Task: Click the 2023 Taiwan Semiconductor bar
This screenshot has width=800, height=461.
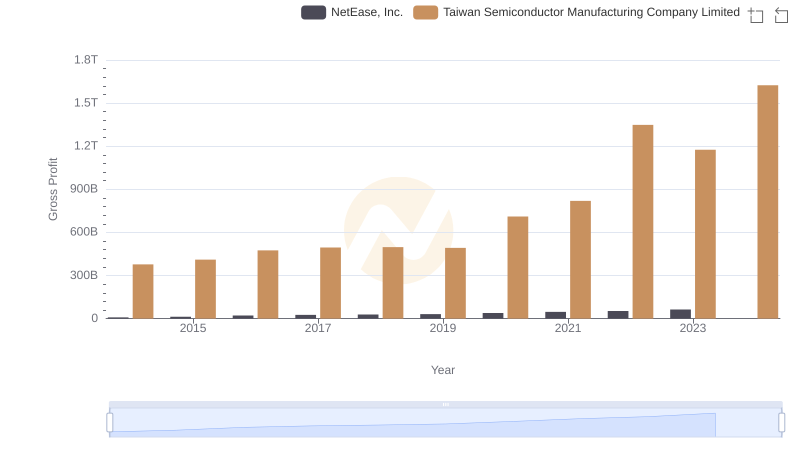Action: tap(706, 234)
